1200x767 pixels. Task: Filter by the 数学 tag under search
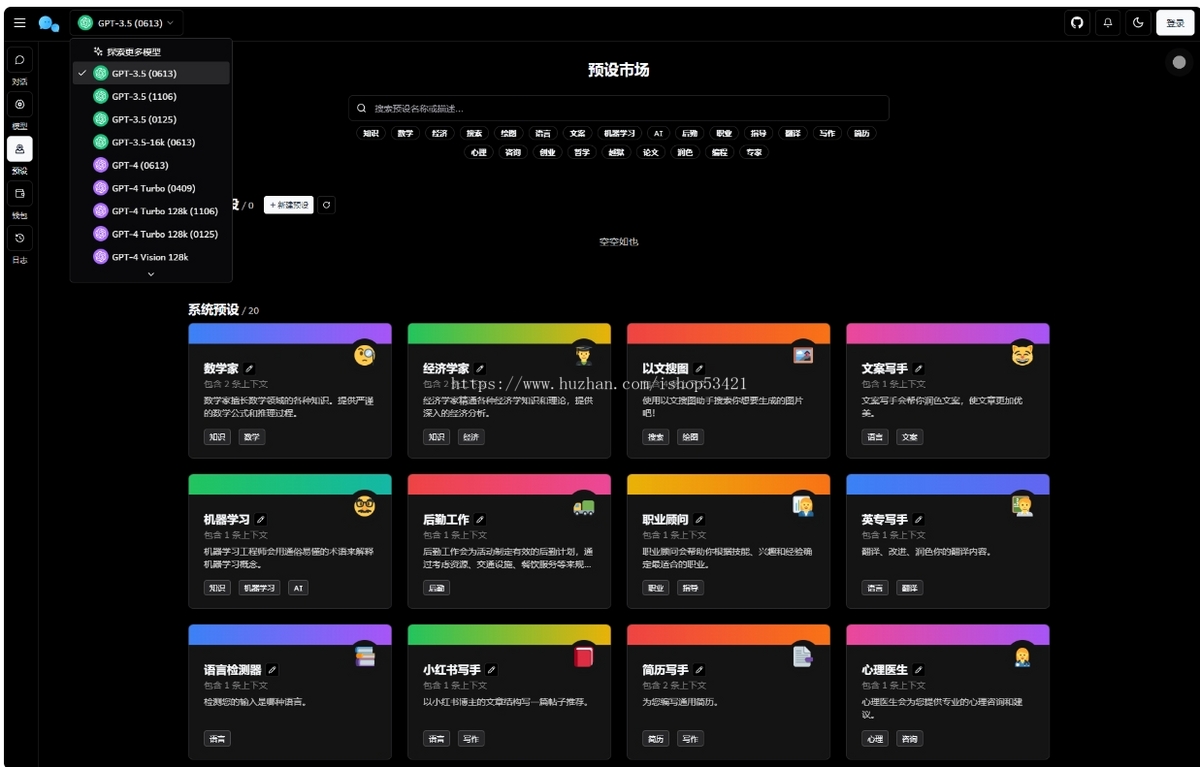405,133
